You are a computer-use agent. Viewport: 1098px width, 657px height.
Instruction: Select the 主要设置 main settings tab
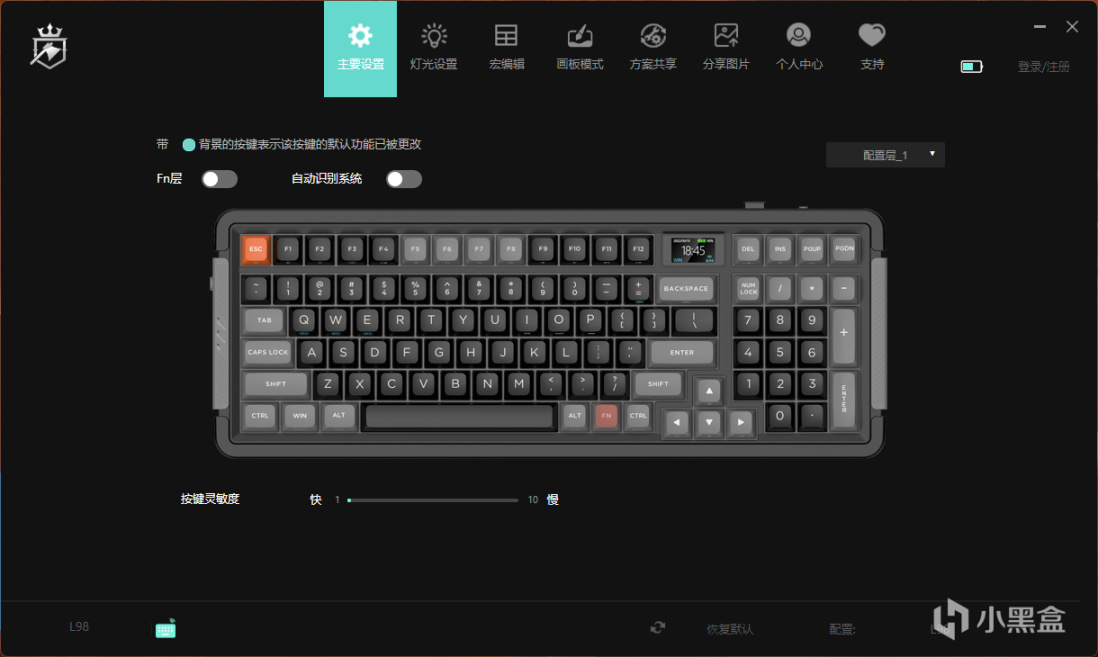[x=361, y=49]
